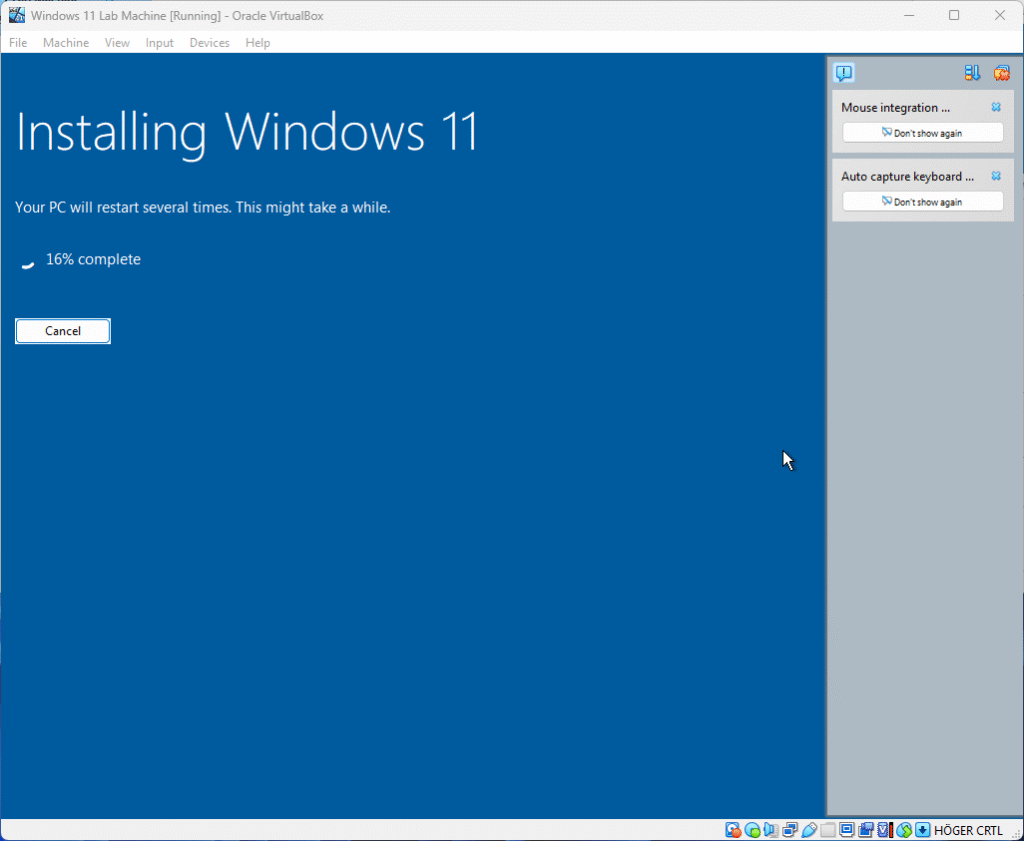Viewport: 1024px width, 841px height.
Task: Cancel the Windows 11 installation
Action: coord(63,331)
